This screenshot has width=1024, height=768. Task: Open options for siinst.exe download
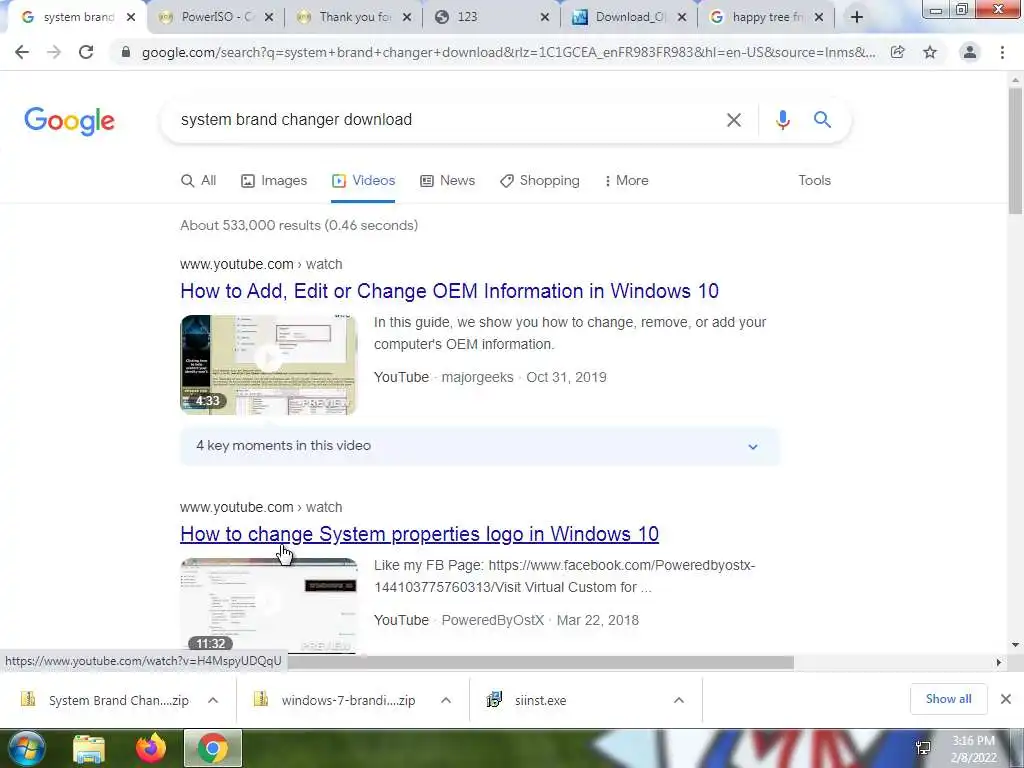click(679, 700)
